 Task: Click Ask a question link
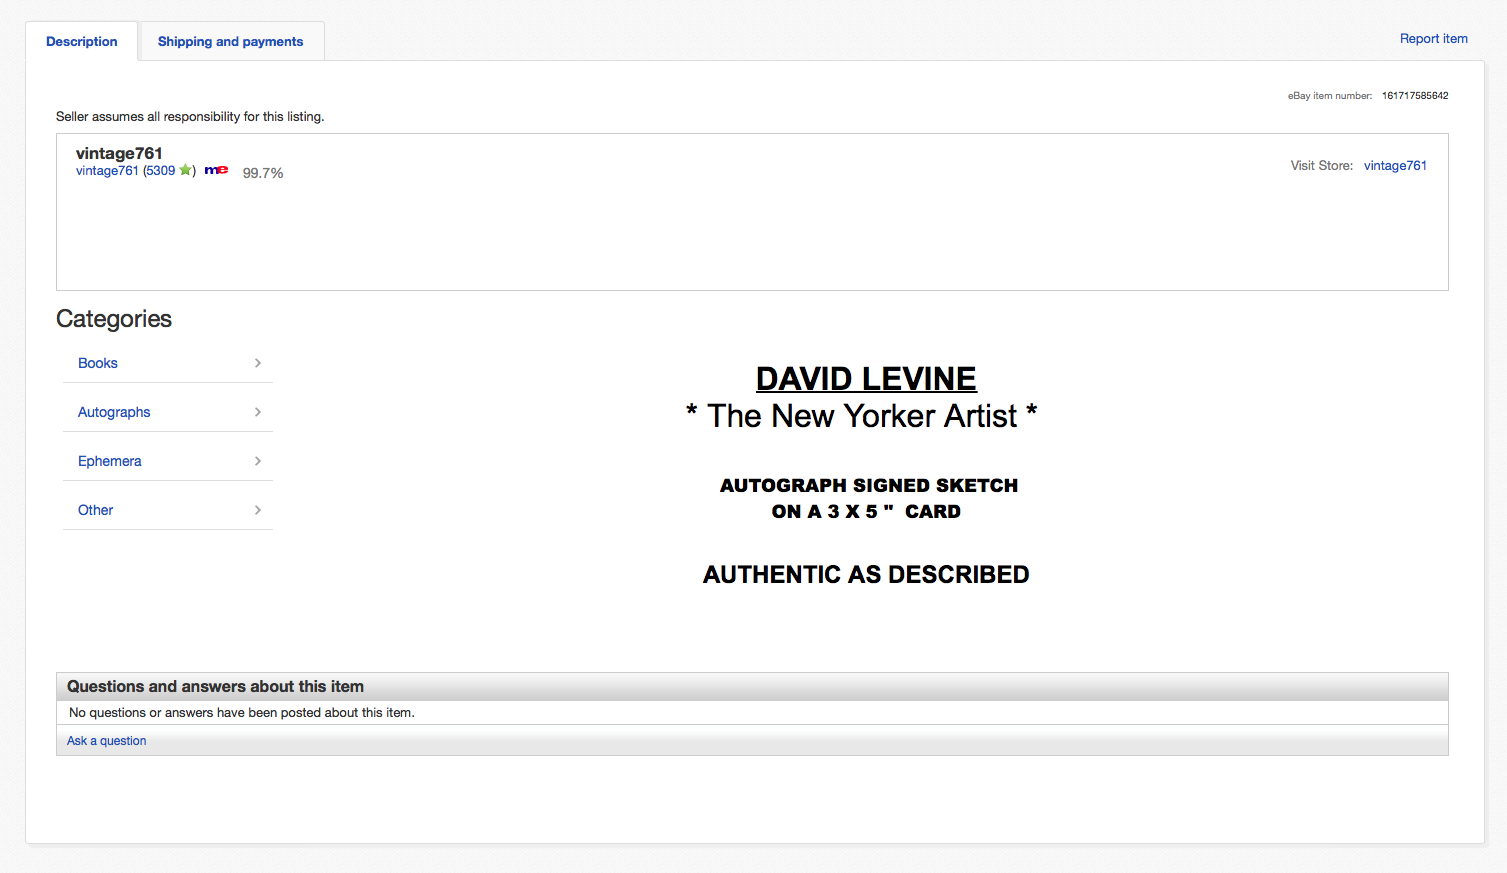point(107,741)
